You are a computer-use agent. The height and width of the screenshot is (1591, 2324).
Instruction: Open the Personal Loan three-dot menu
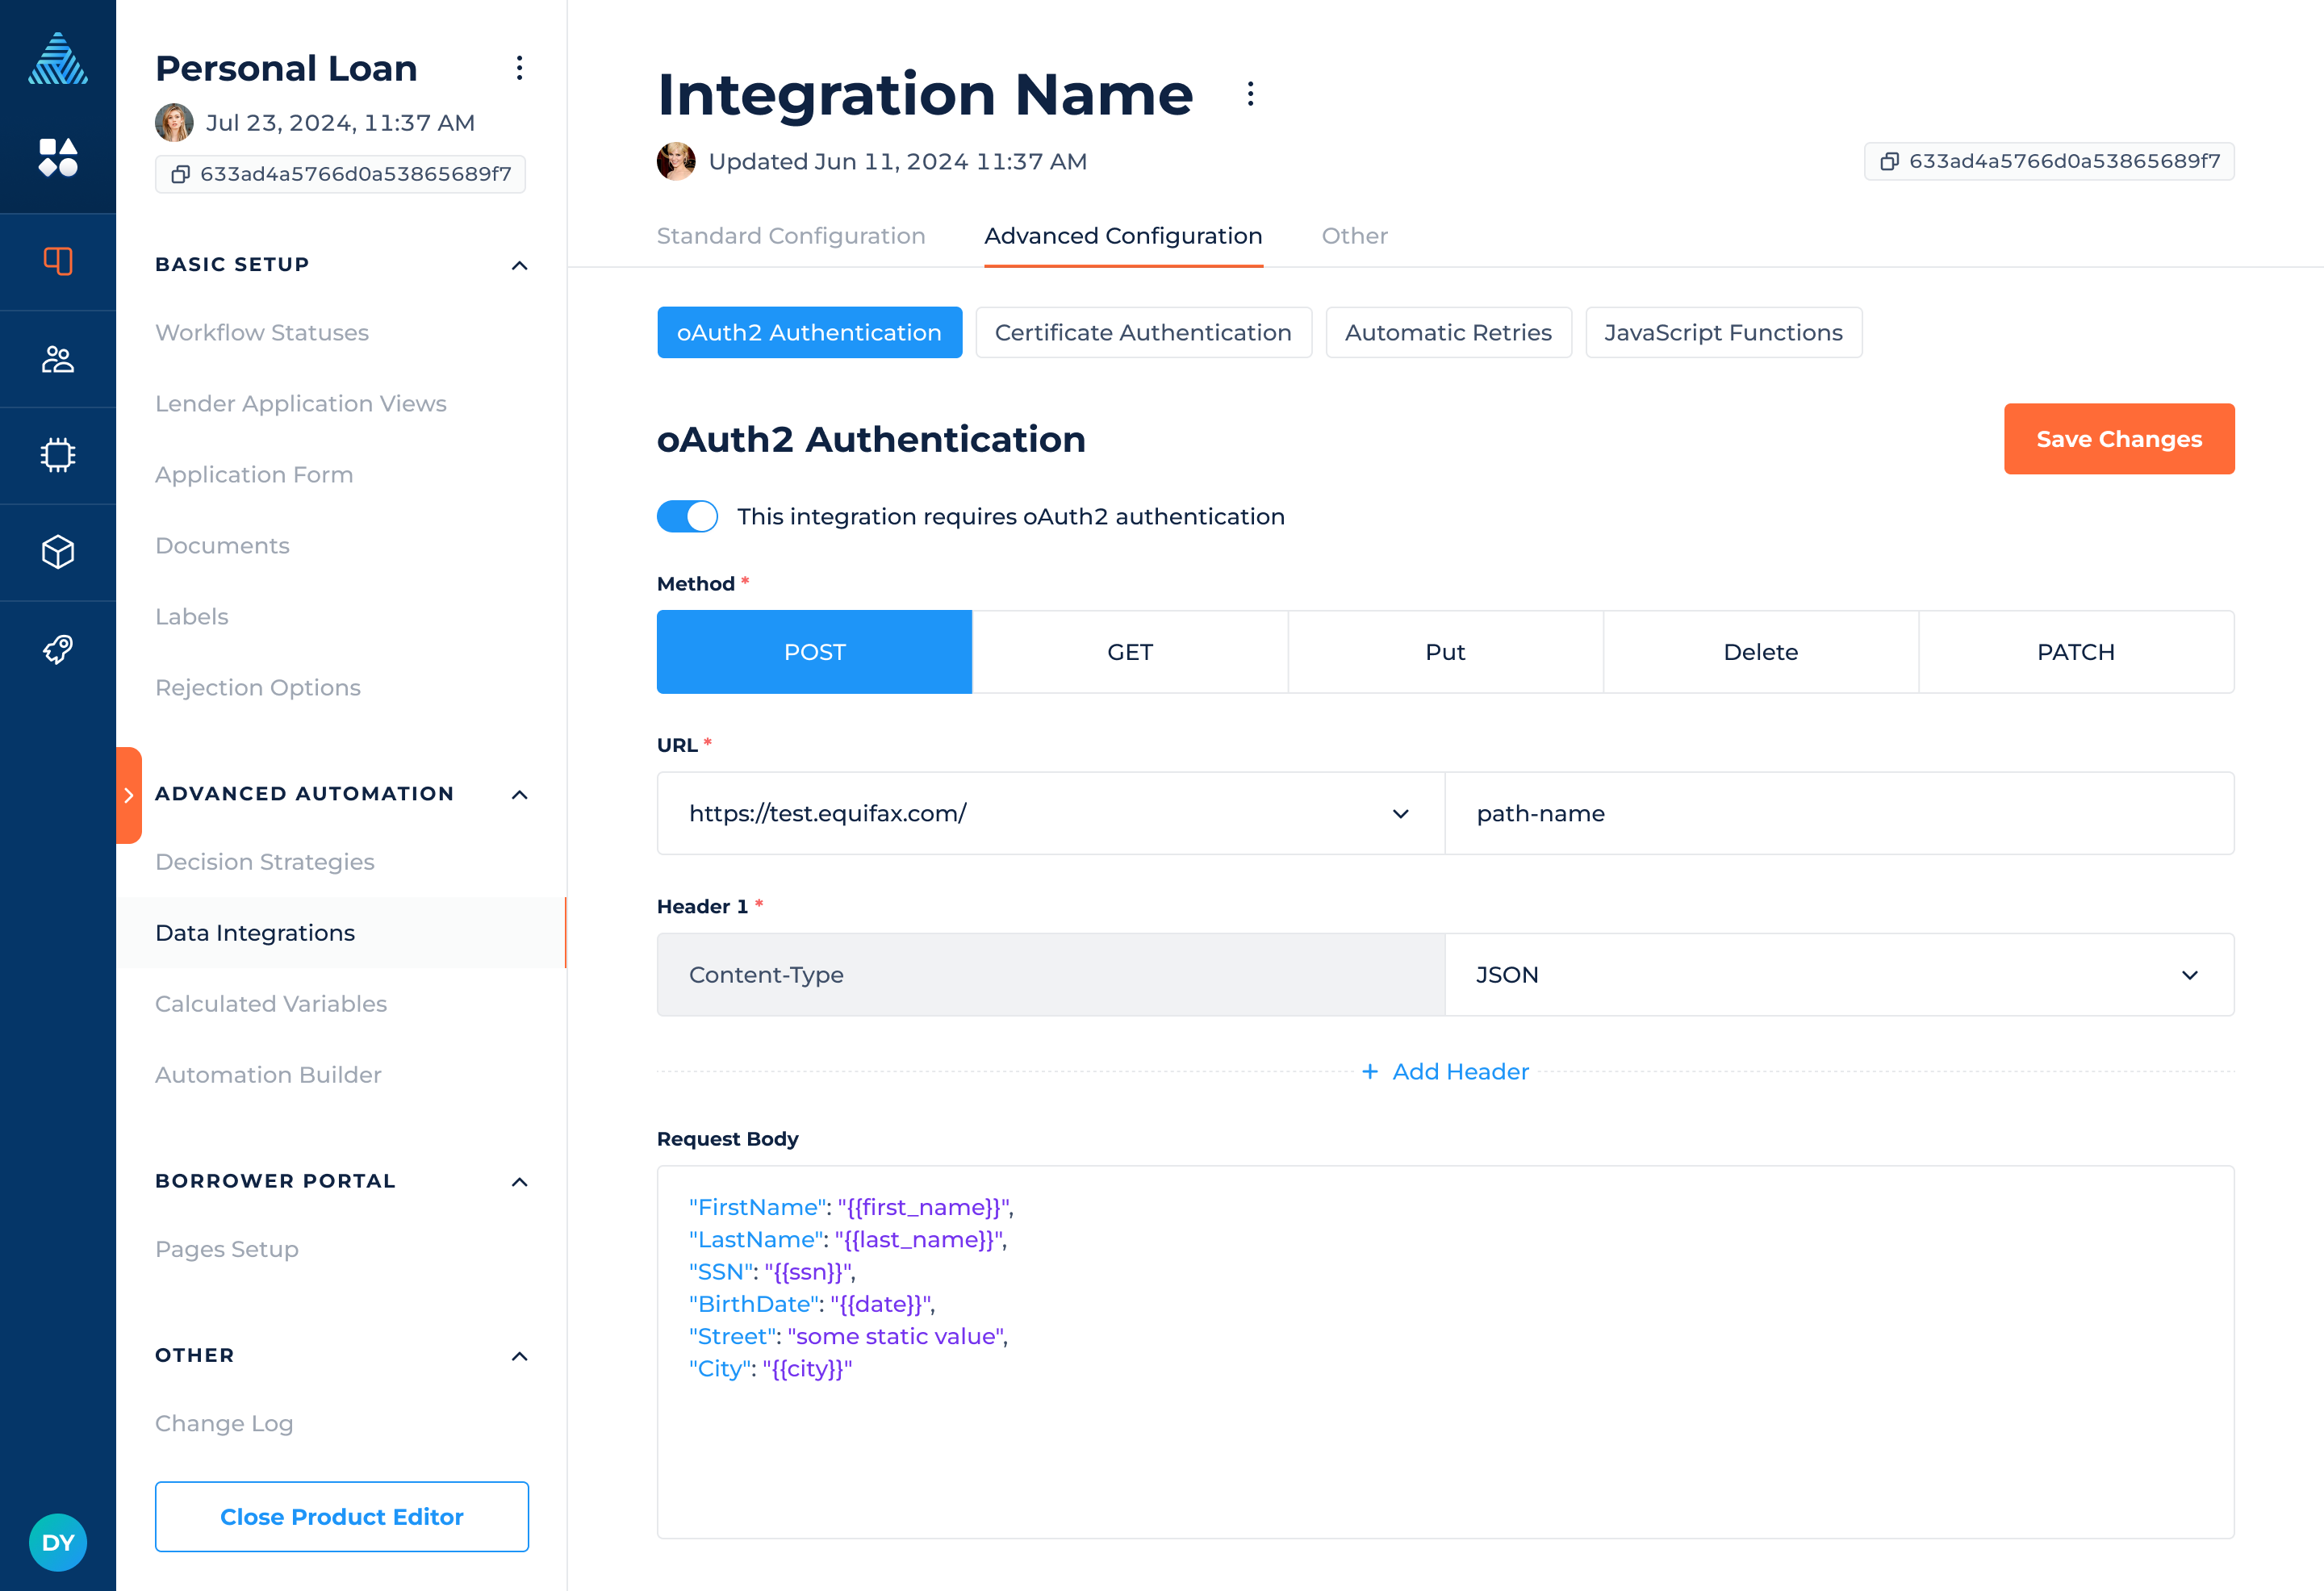pyautogui.click(x=519, y=68)
